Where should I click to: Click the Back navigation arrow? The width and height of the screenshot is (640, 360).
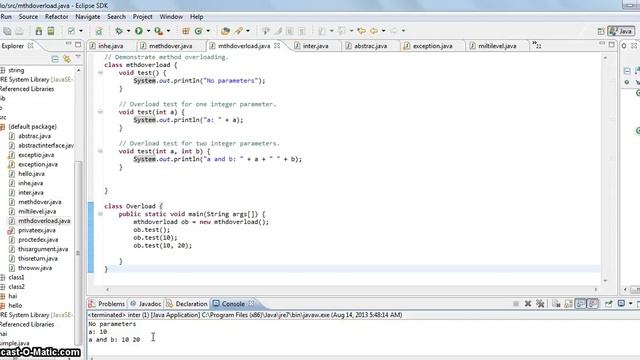374,31
